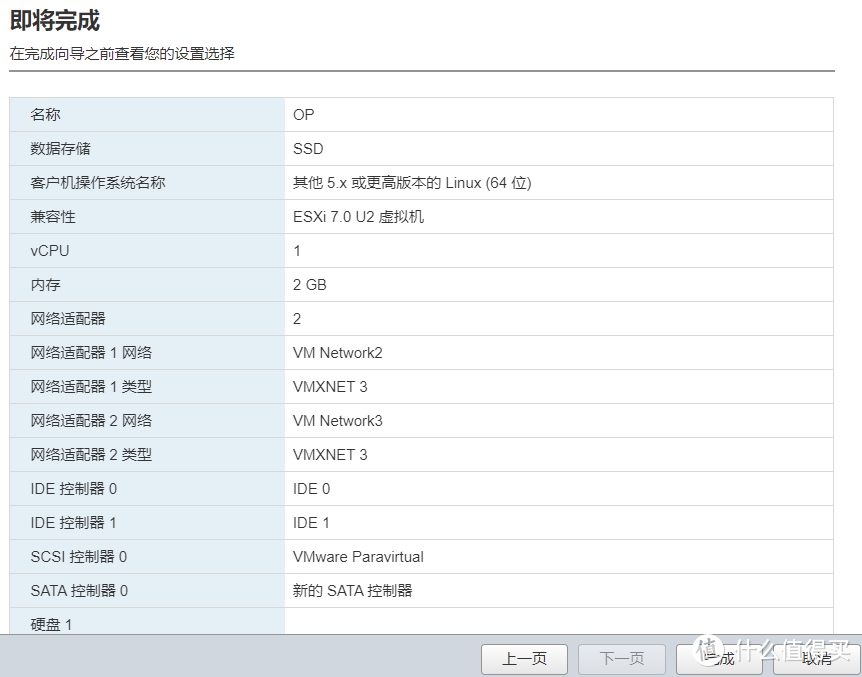The width and height of the screenshot is (862, 677).
Task: Select the 客户机操作系统名称 row label
Action: click(98, 183)
